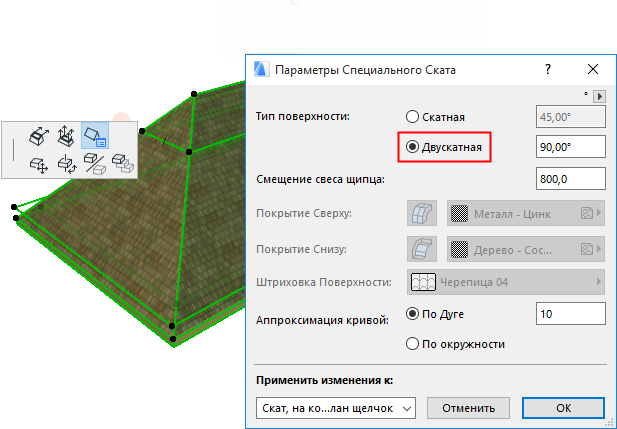Choose По окружности curve approximation
Viewport: 617px width, 429px height.
(412, 344)
